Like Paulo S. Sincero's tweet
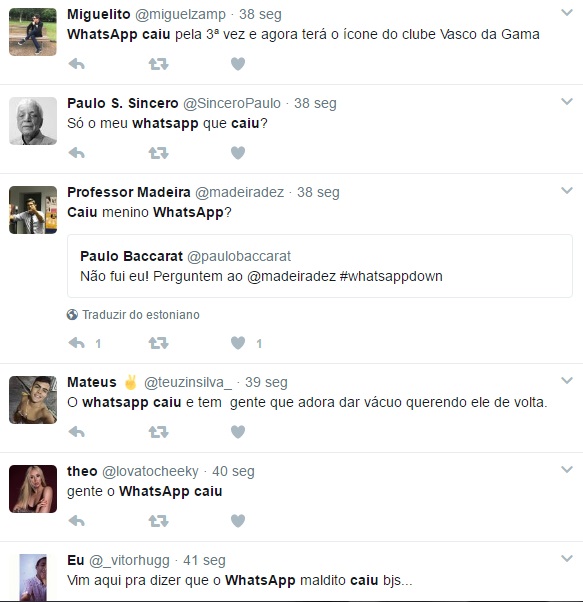The width and height of the screenshot is (583, 602). (x=238, y=153)
